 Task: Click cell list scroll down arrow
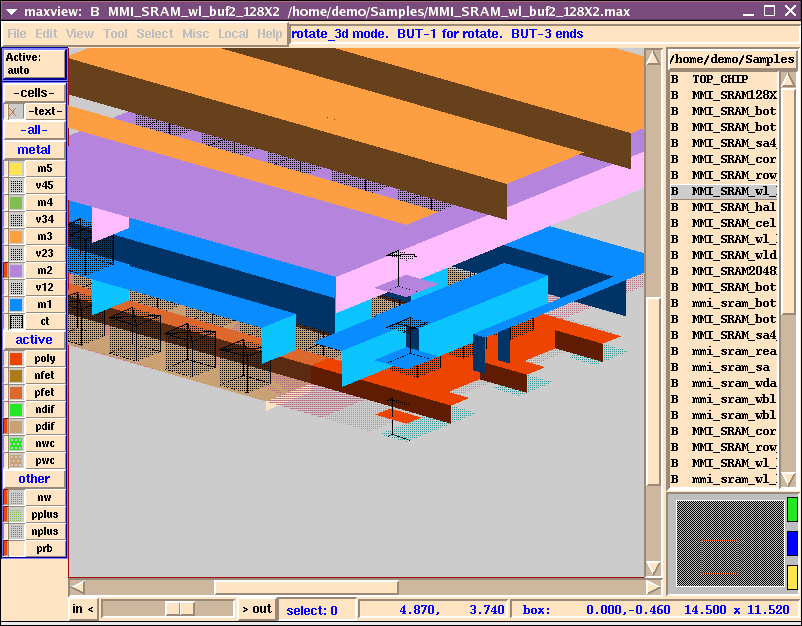coord(788,479)
